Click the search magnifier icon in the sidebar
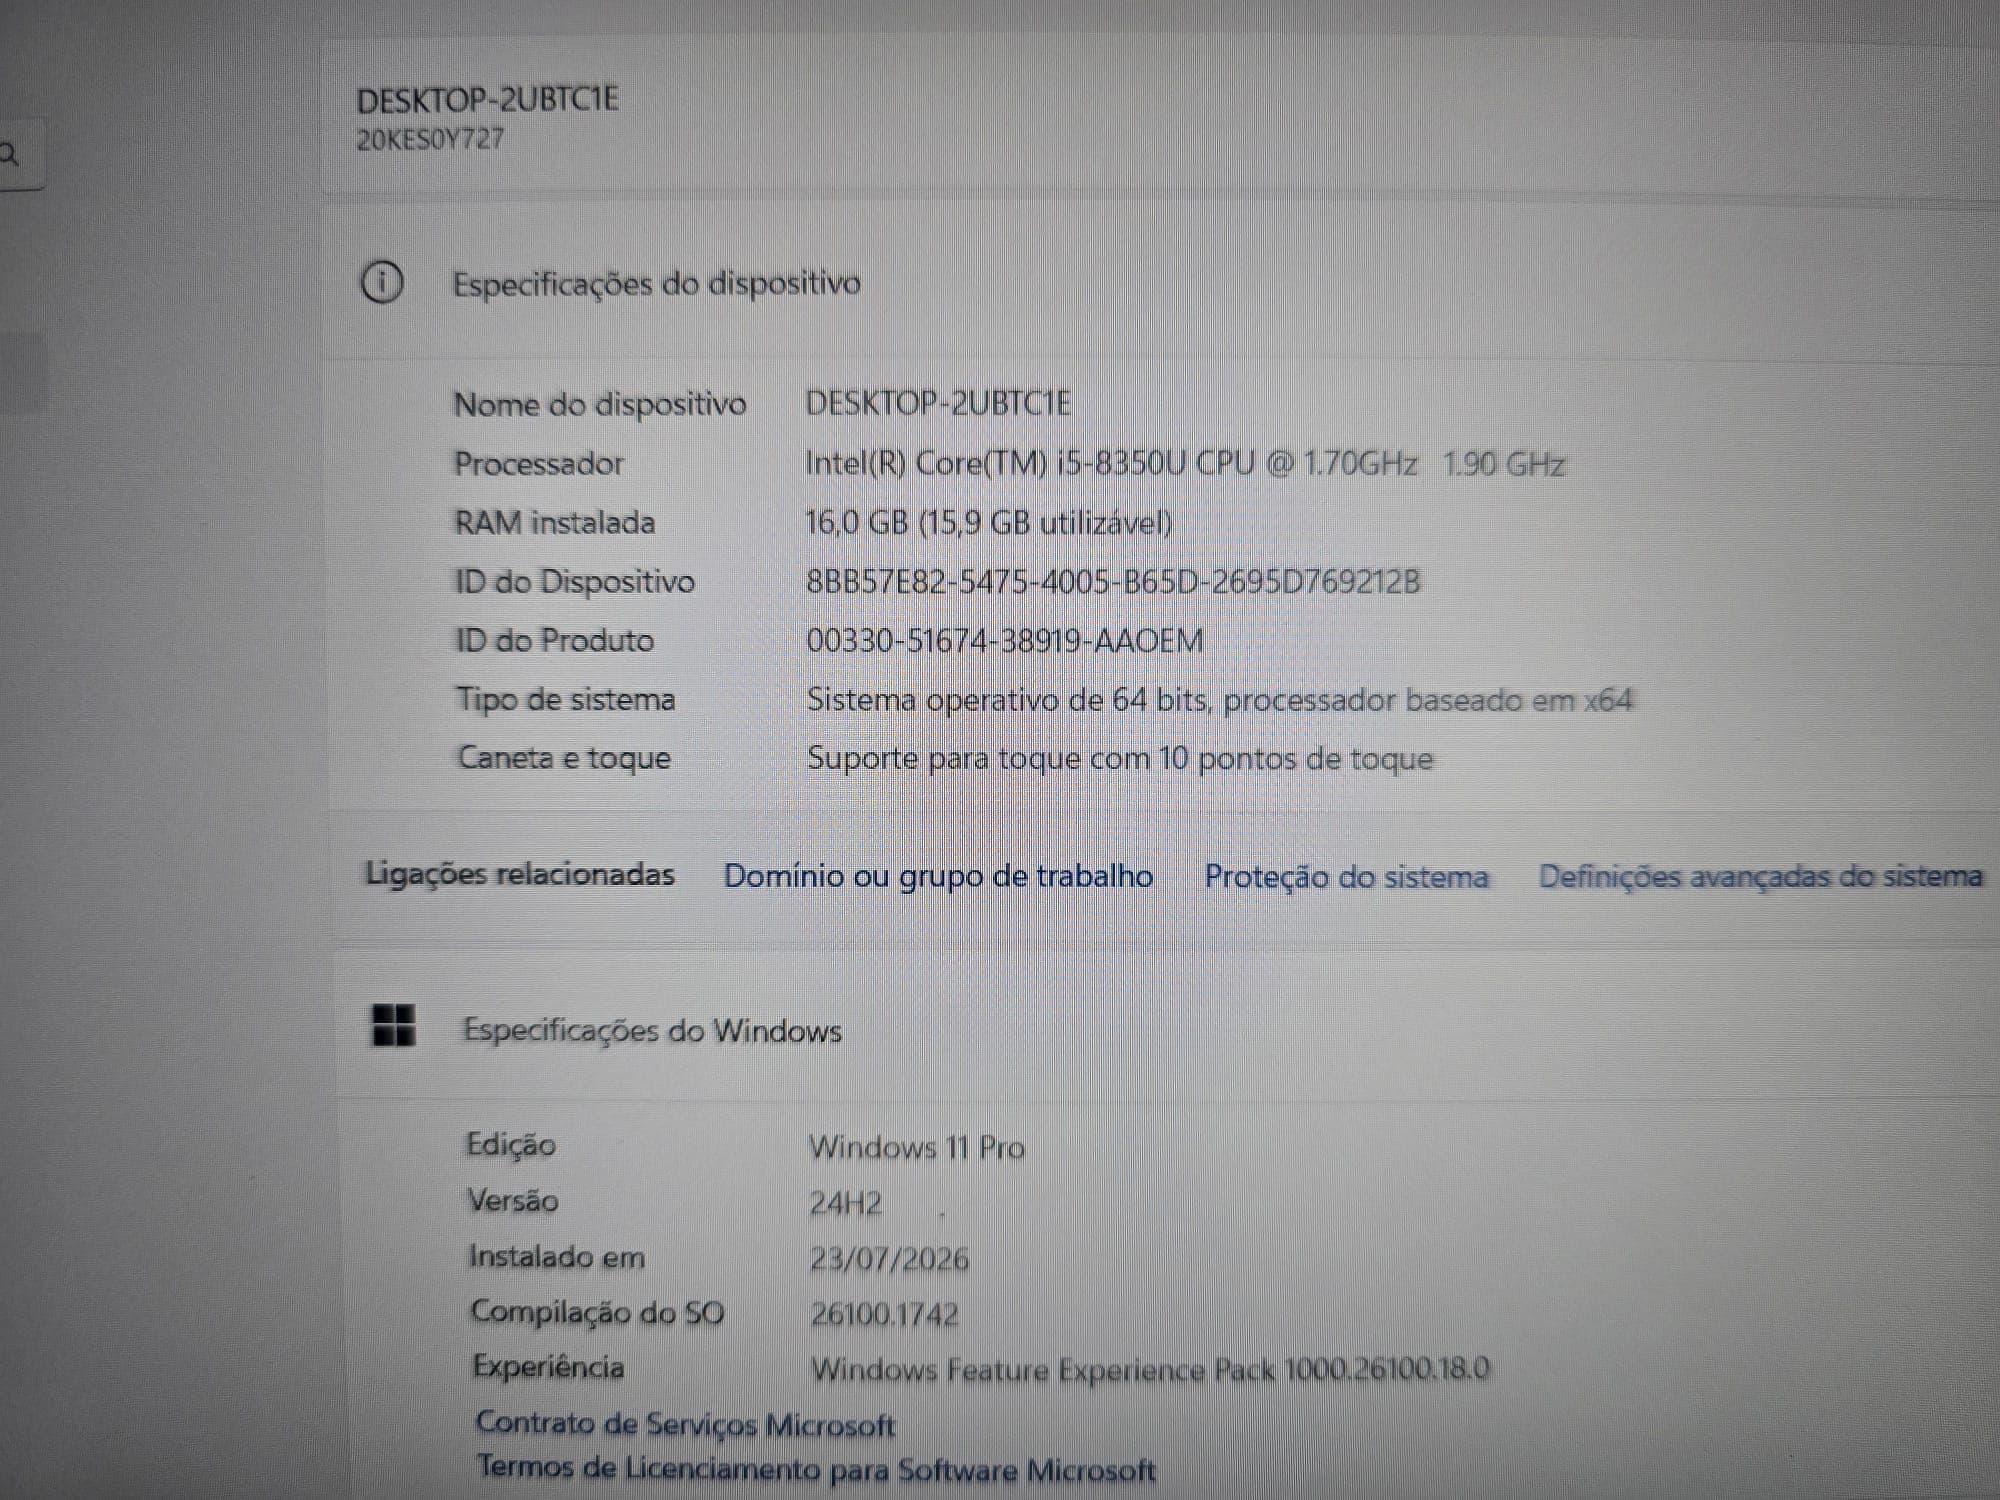This screenshot has width=2000, height=1500. coord(9,154)
